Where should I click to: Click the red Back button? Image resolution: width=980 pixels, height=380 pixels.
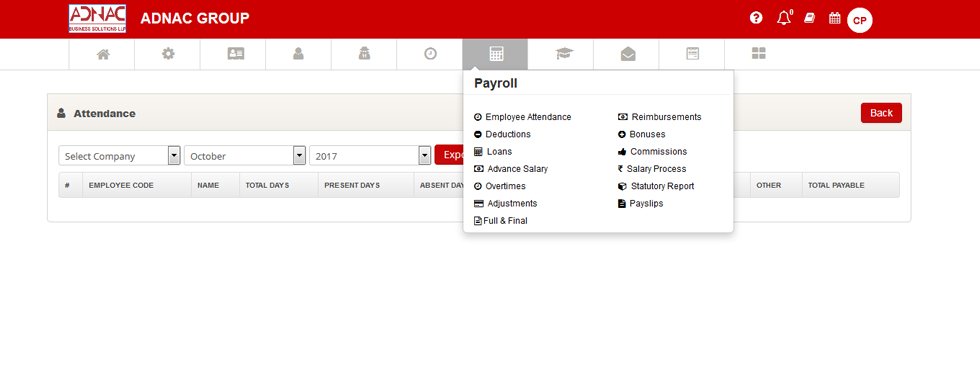[881, 112]
